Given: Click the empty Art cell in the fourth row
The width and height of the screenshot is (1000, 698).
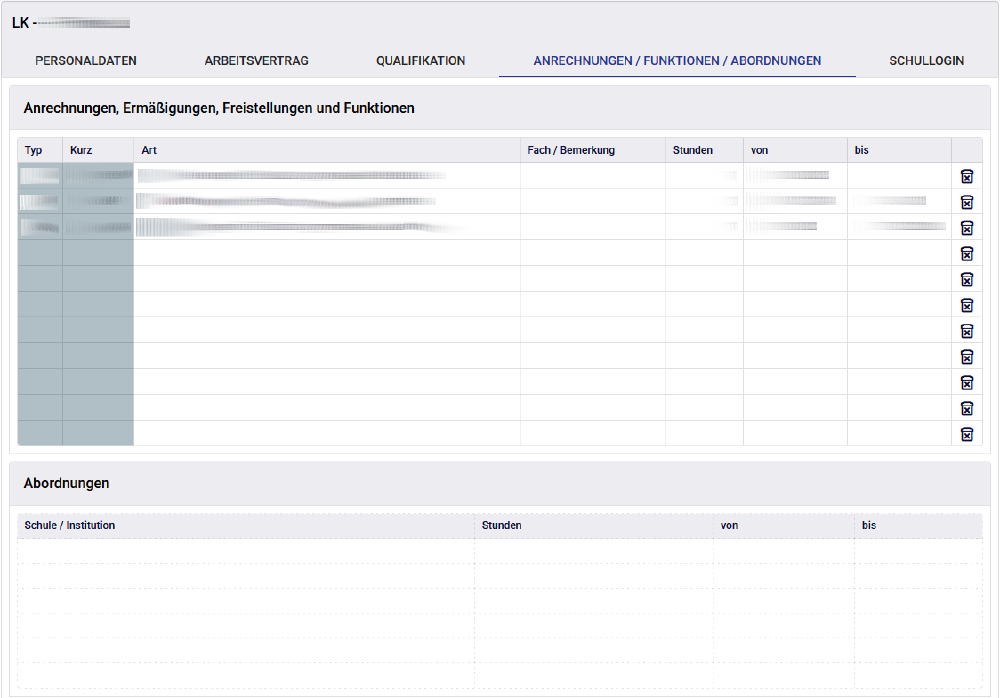Looking at the screenshot, I should pos(326,253).
